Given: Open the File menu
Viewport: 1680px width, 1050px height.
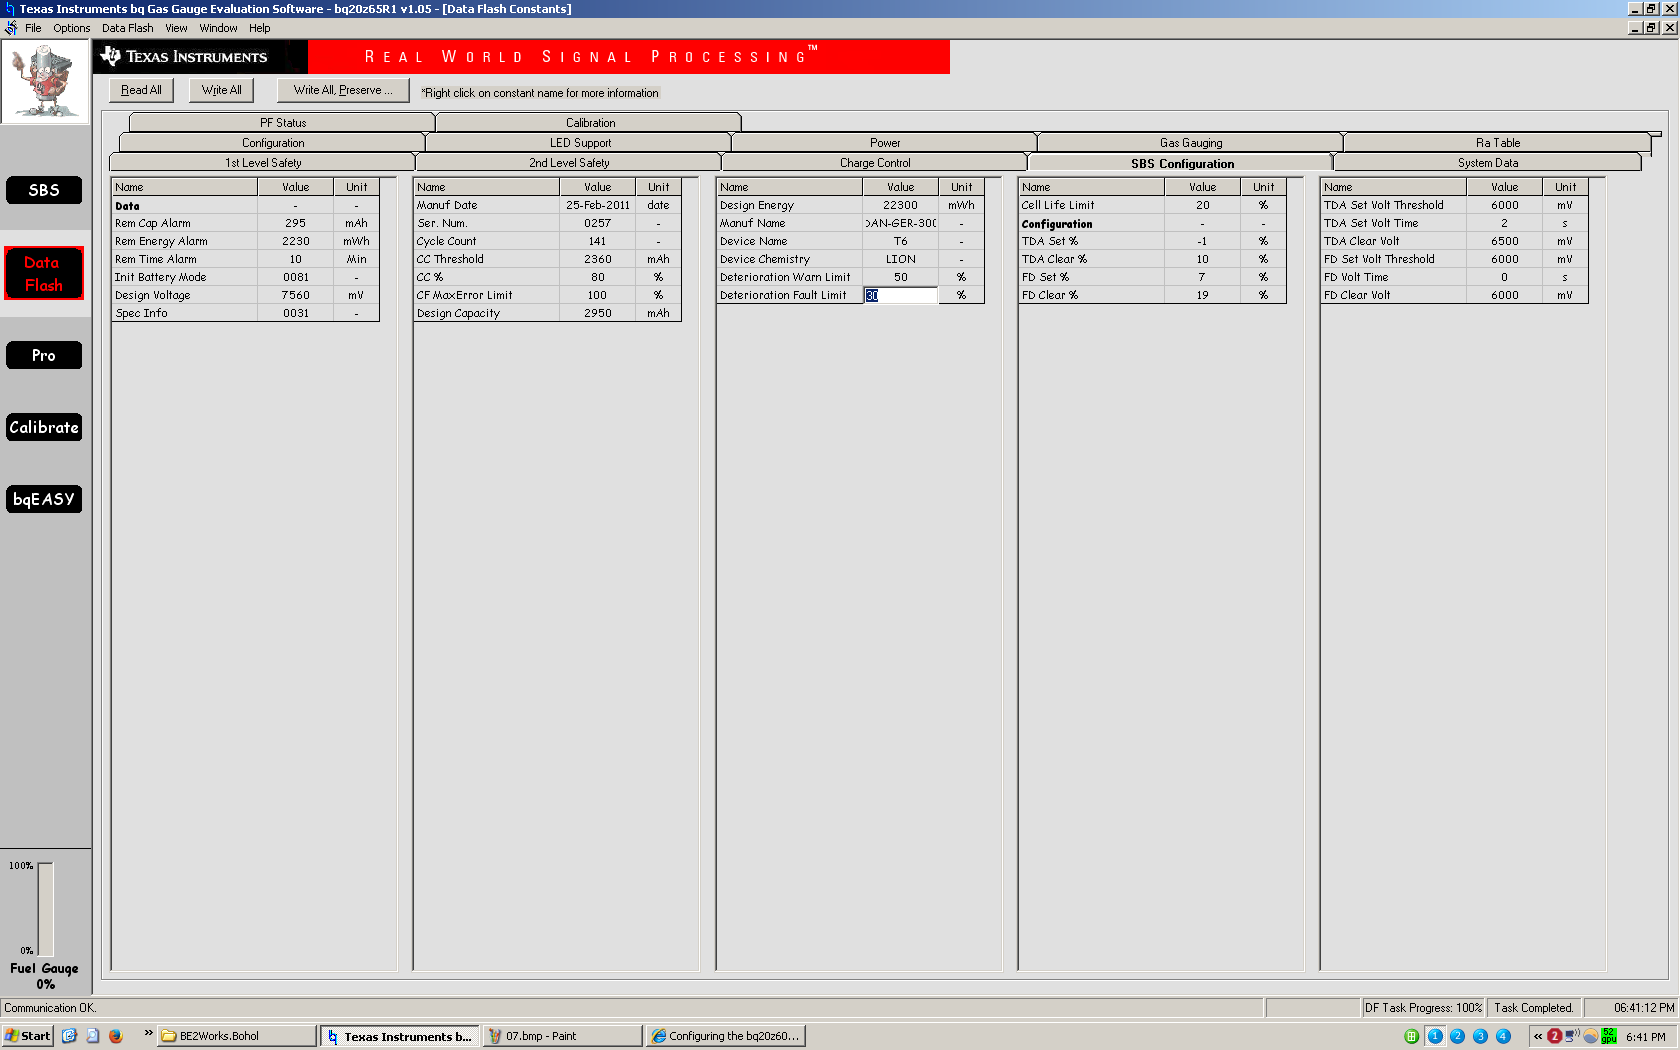Looking at the screenshot, I should coord(33,28).
